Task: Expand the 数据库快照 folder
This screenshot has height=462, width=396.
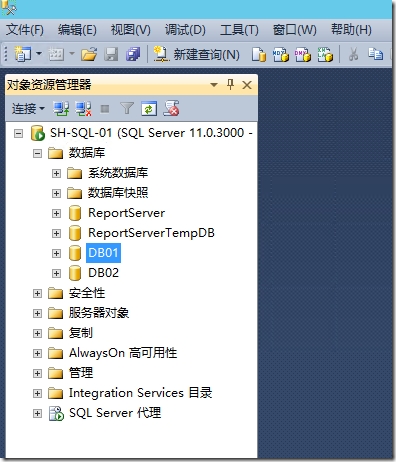Action: (56, 194)
